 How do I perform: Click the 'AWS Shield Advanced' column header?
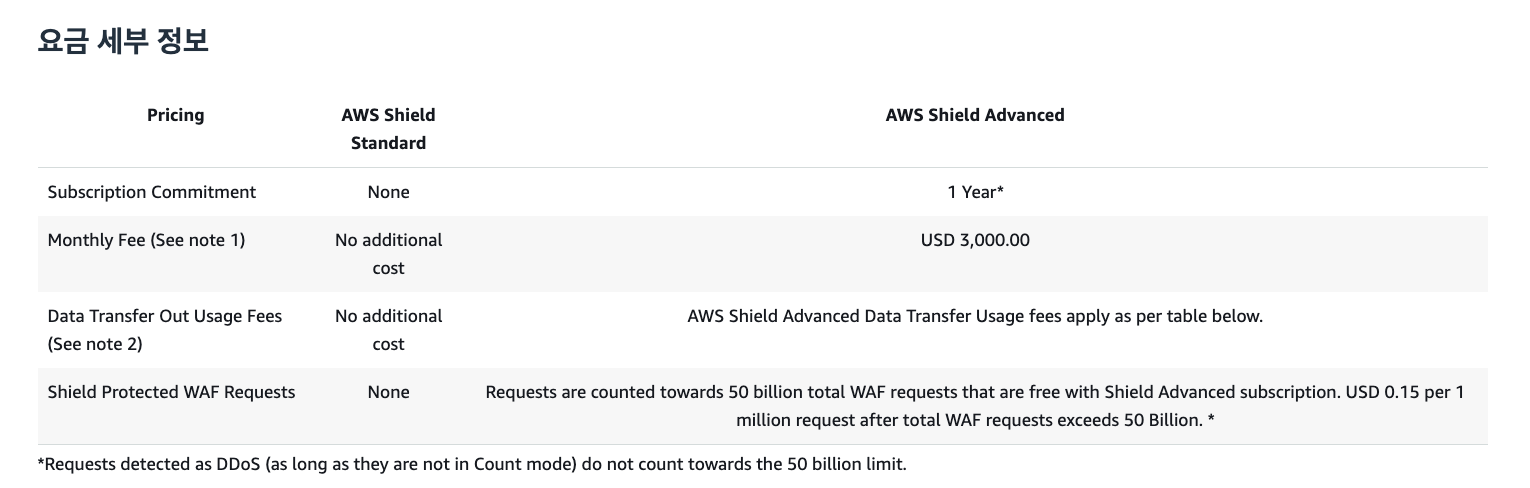pyautogui.click(x=974, y=115)
